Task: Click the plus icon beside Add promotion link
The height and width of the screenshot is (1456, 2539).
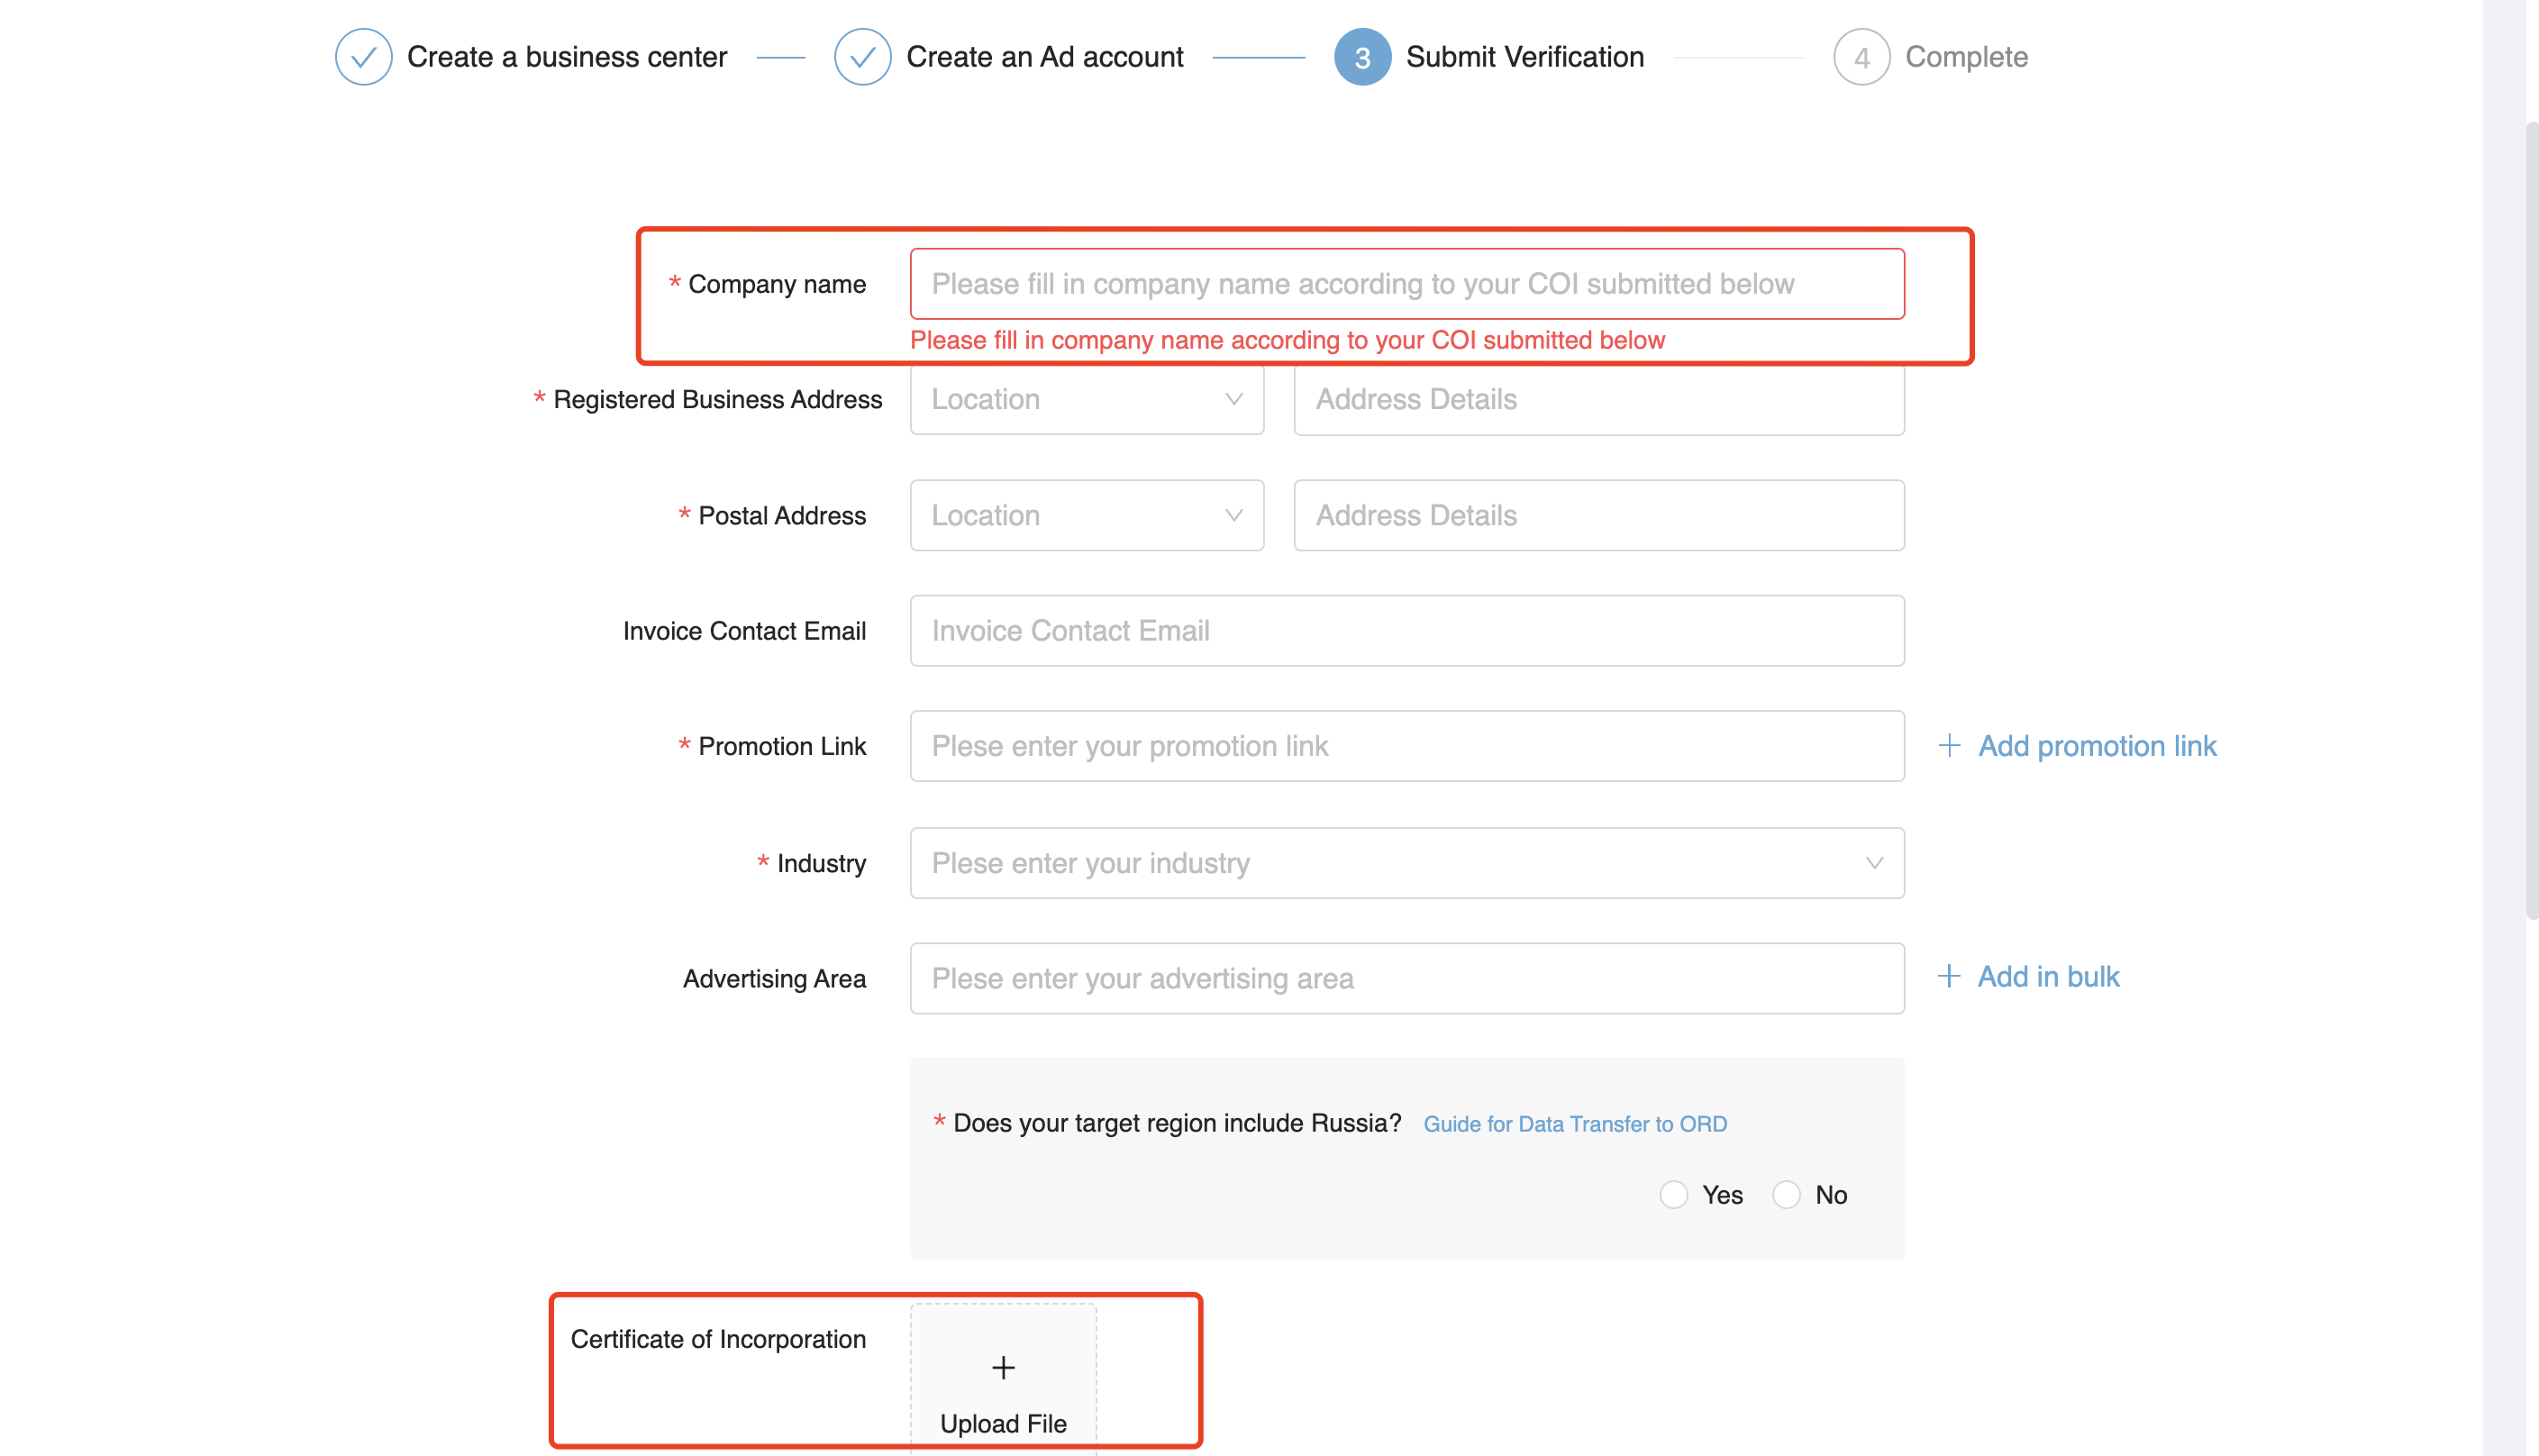Action: coord(1949,745)
